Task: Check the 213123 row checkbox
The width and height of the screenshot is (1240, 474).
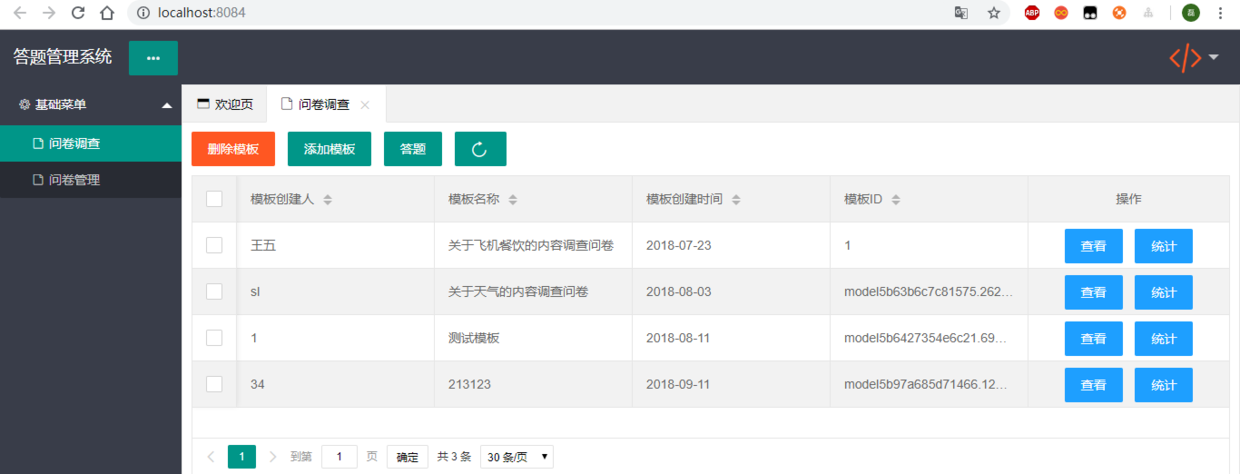Action: point(214,384)
